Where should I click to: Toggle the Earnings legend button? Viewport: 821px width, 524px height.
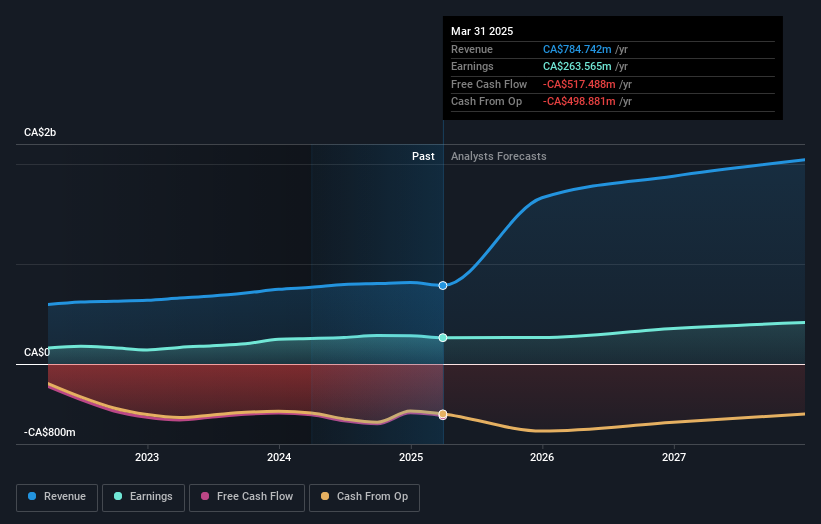click(x=143, y=497)
